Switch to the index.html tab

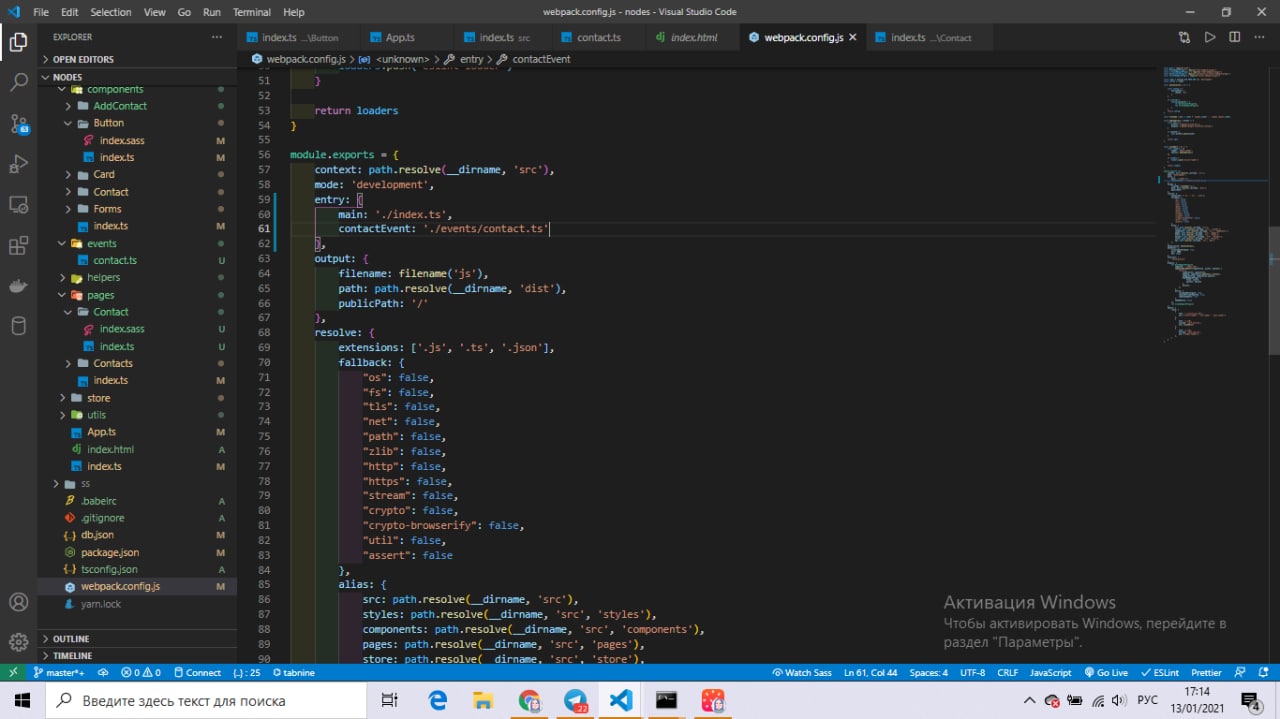[694, 37]
